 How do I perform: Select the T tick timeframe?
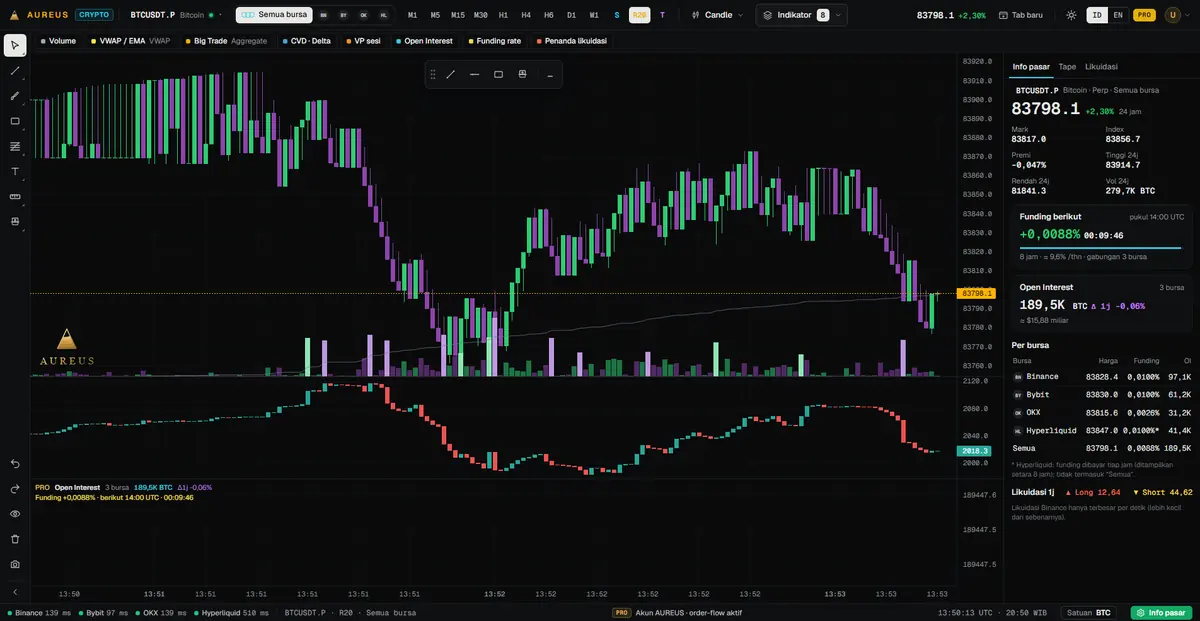pyautogui.click(x=662, y=15)
